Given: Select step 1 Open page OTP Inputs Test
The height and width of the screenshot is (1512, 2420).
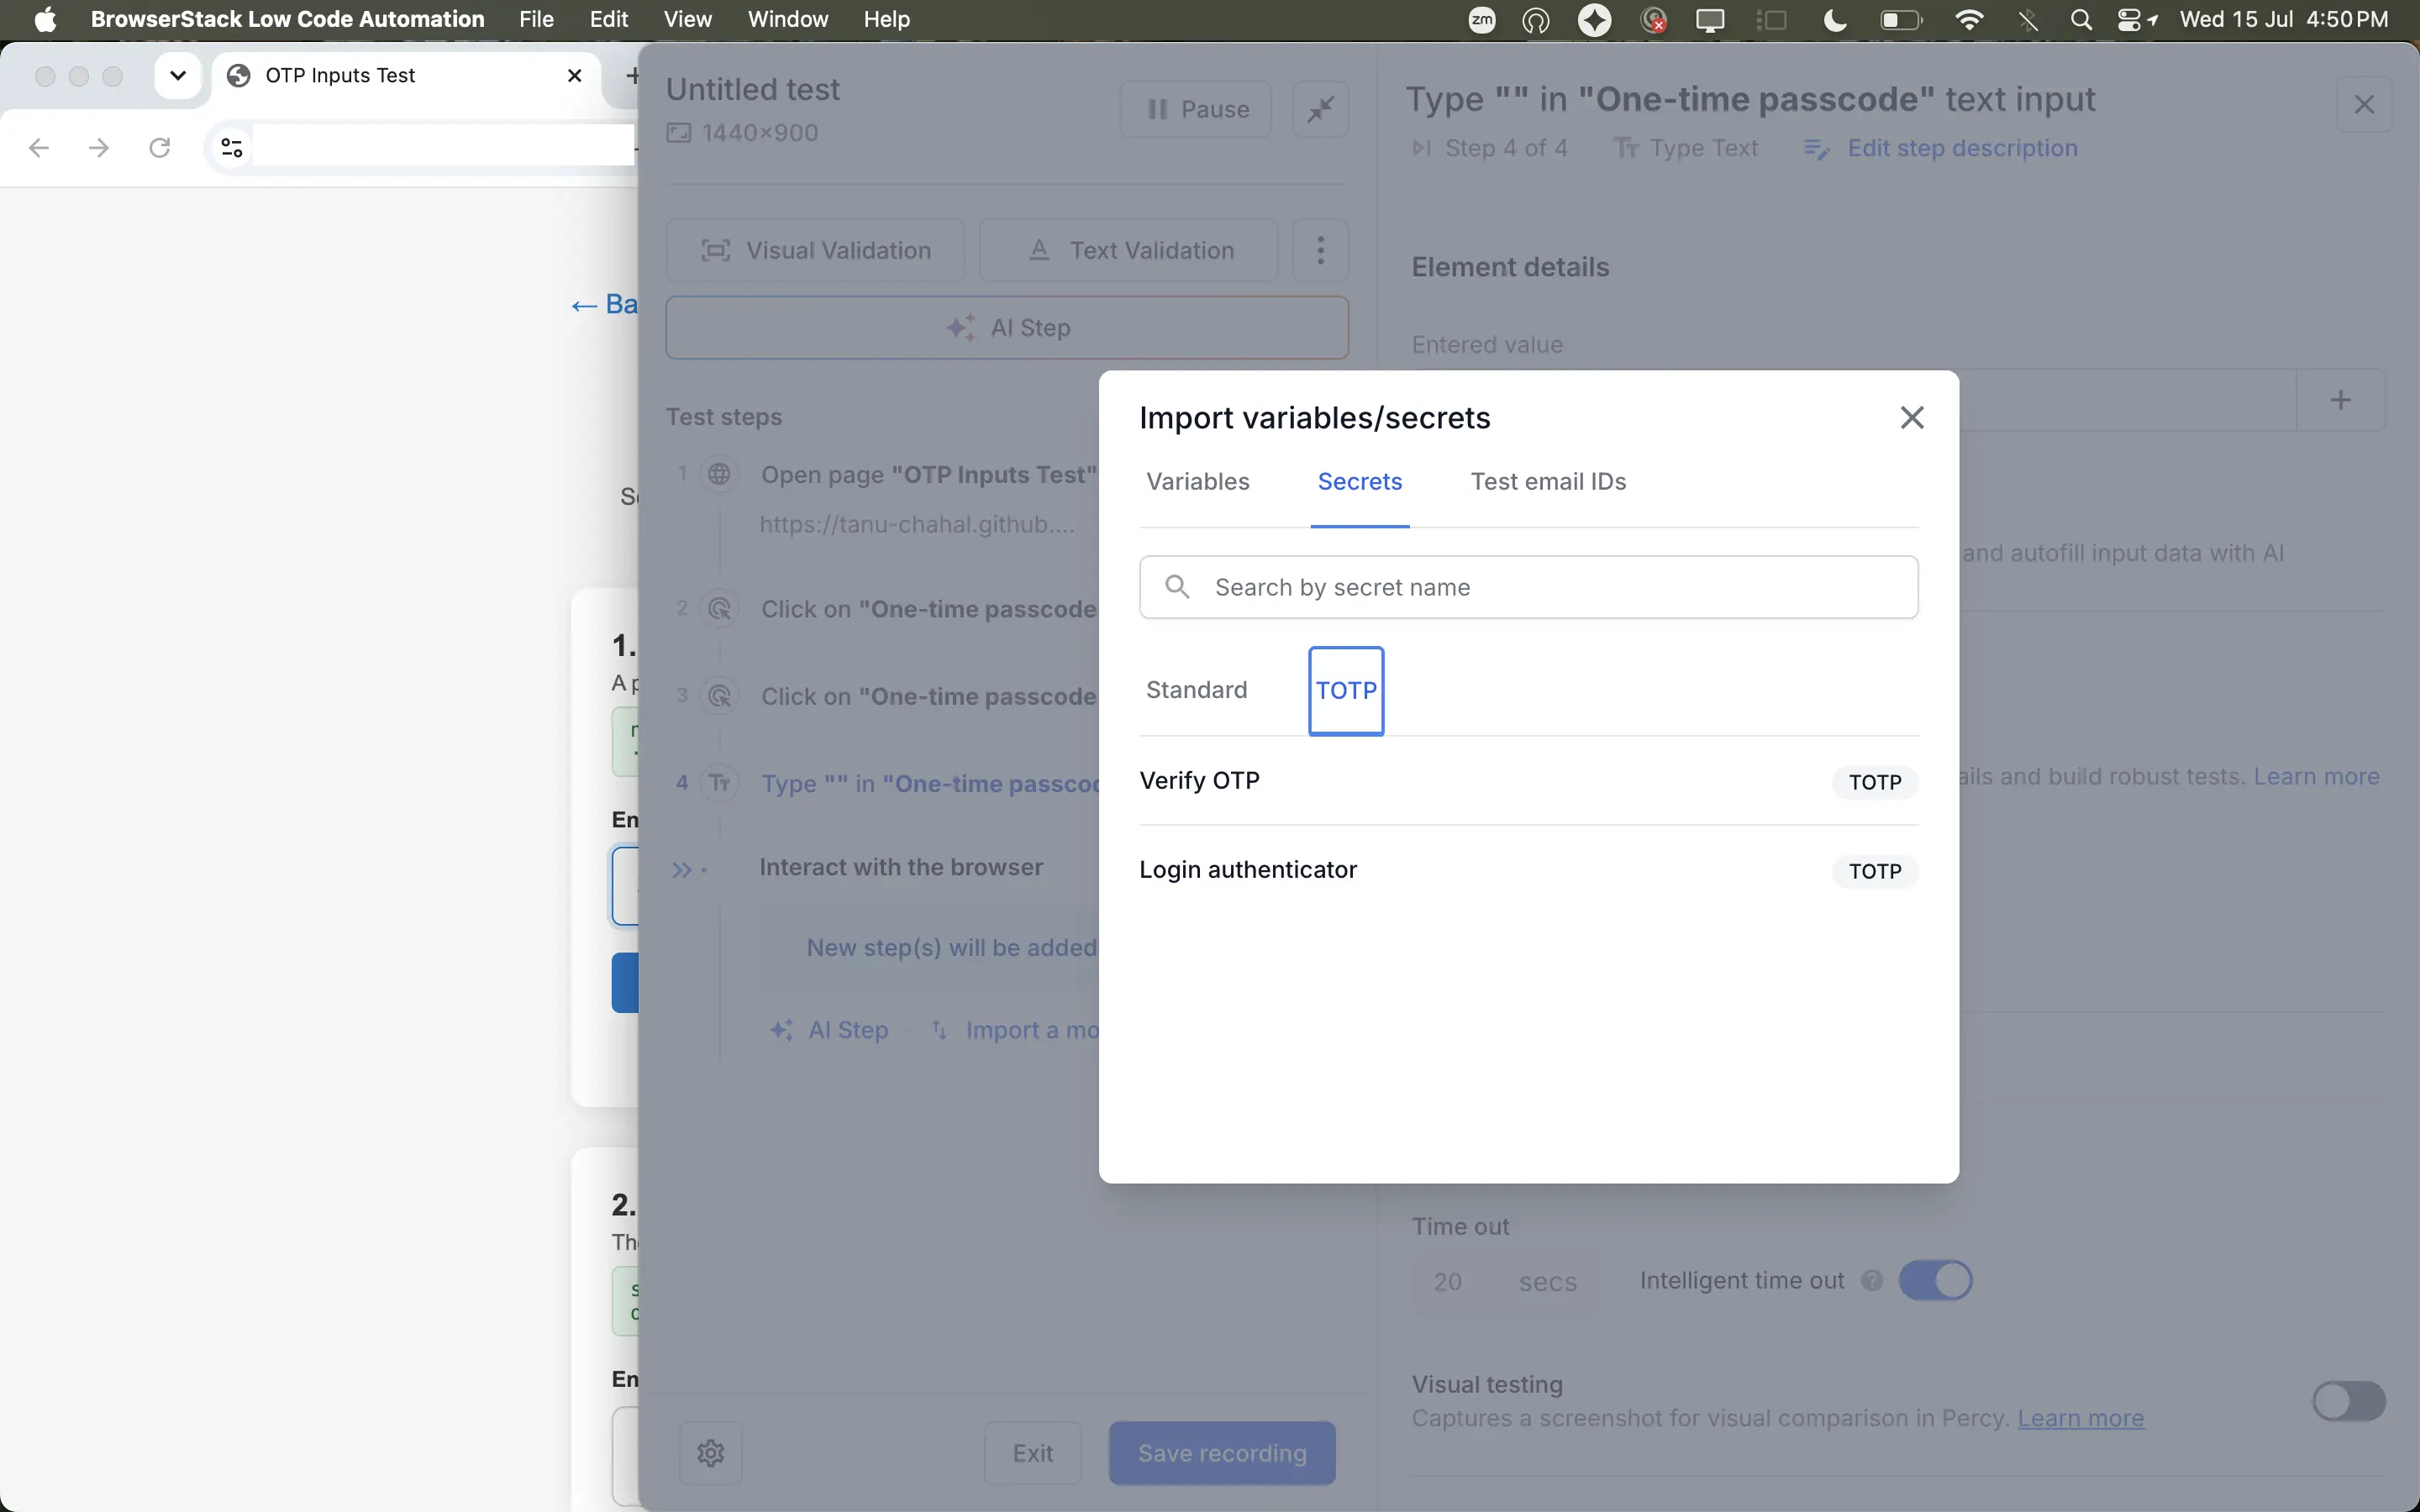Looking at the screenshot, I should [928, 475].
